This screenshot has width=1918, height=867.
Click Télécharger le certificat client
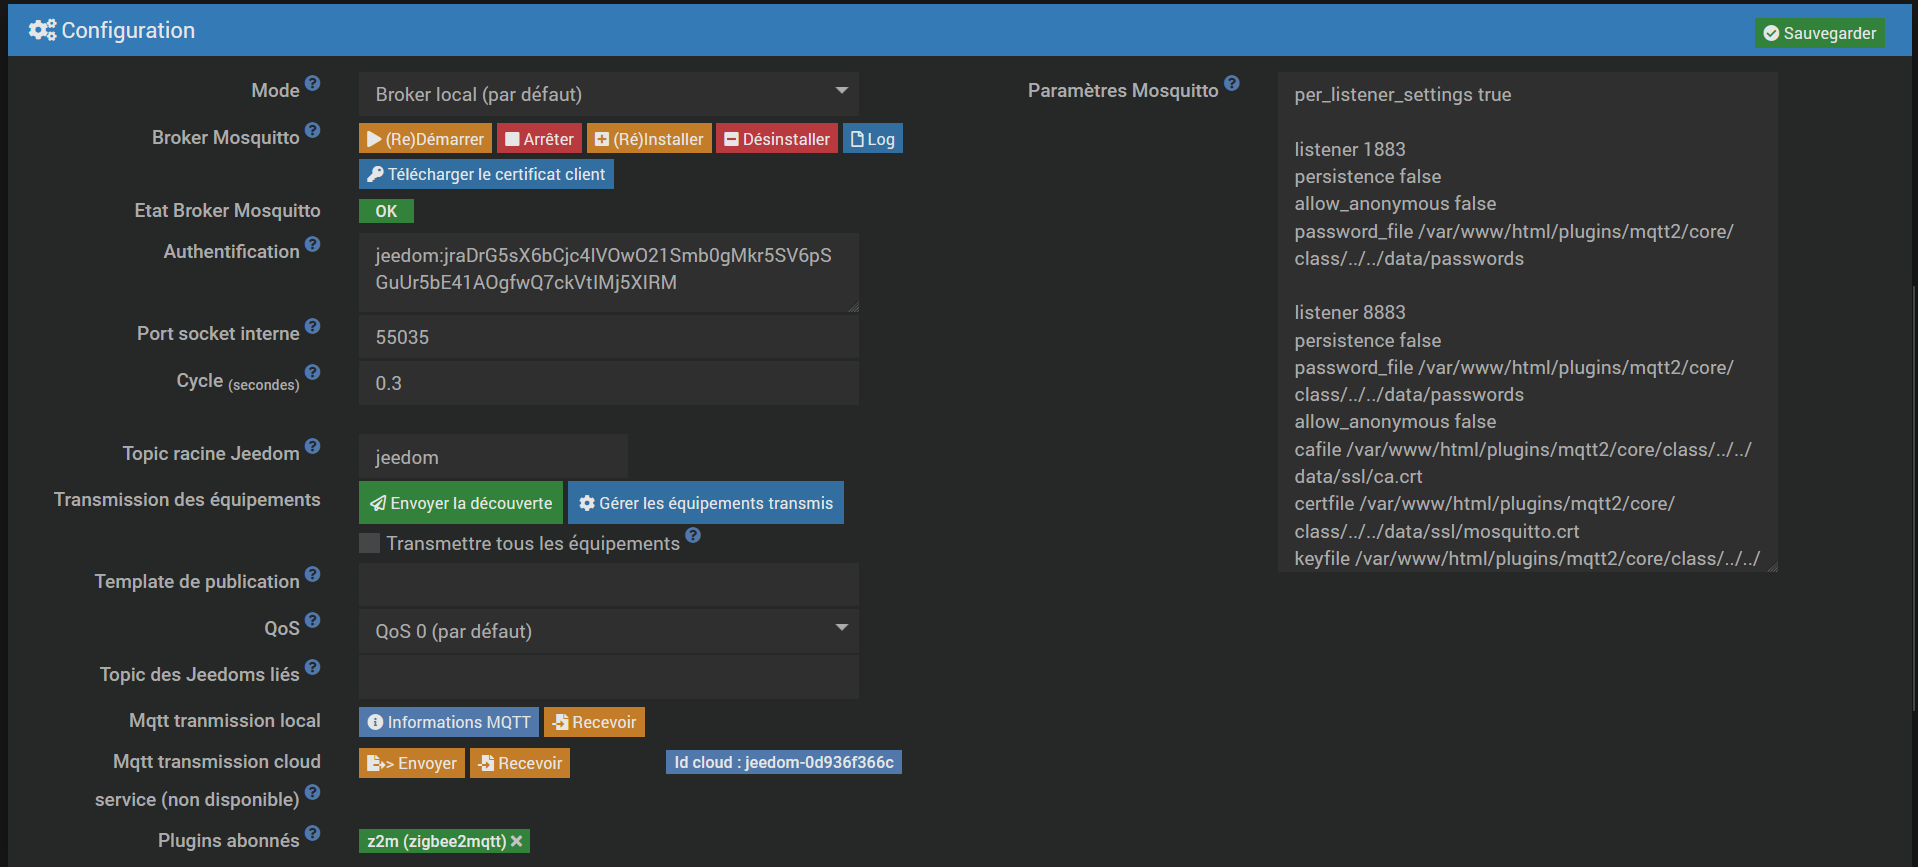pos(486,174)
